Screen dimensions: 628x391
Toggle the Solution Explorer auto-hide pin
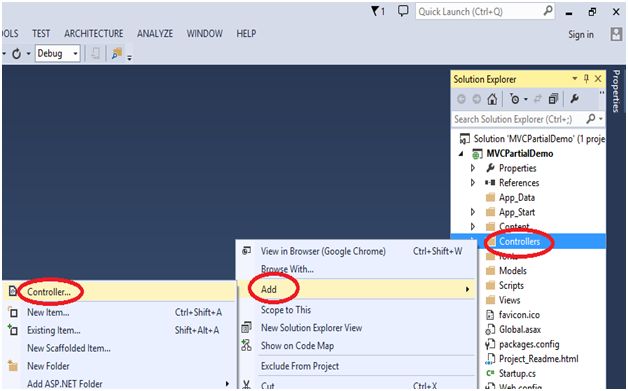pyautogui.click(x=586, y=79)
